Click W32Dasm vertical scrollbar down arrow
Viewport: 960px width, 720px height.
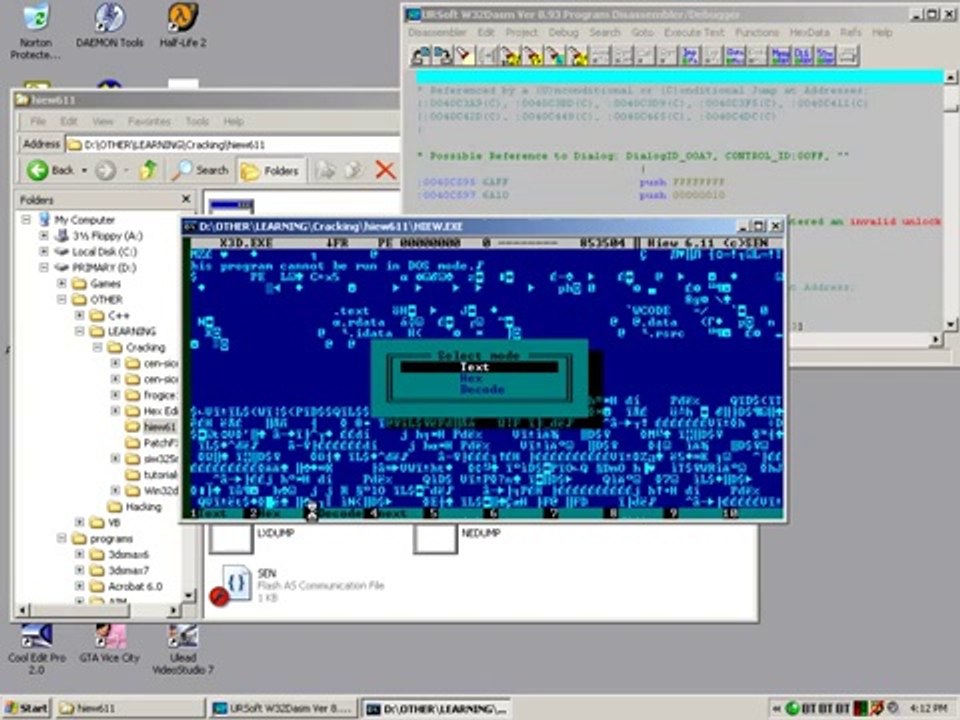950,324
